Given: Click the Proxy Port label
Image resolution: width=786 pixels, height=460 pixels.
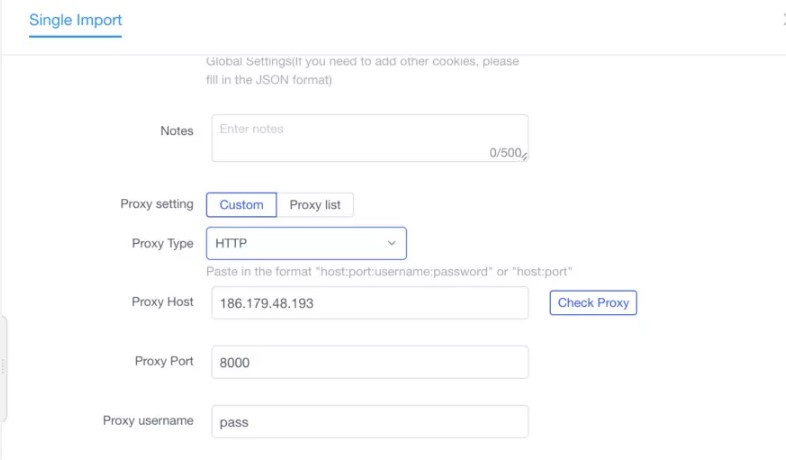Looking at the screenshot, I should pos(164,361).
